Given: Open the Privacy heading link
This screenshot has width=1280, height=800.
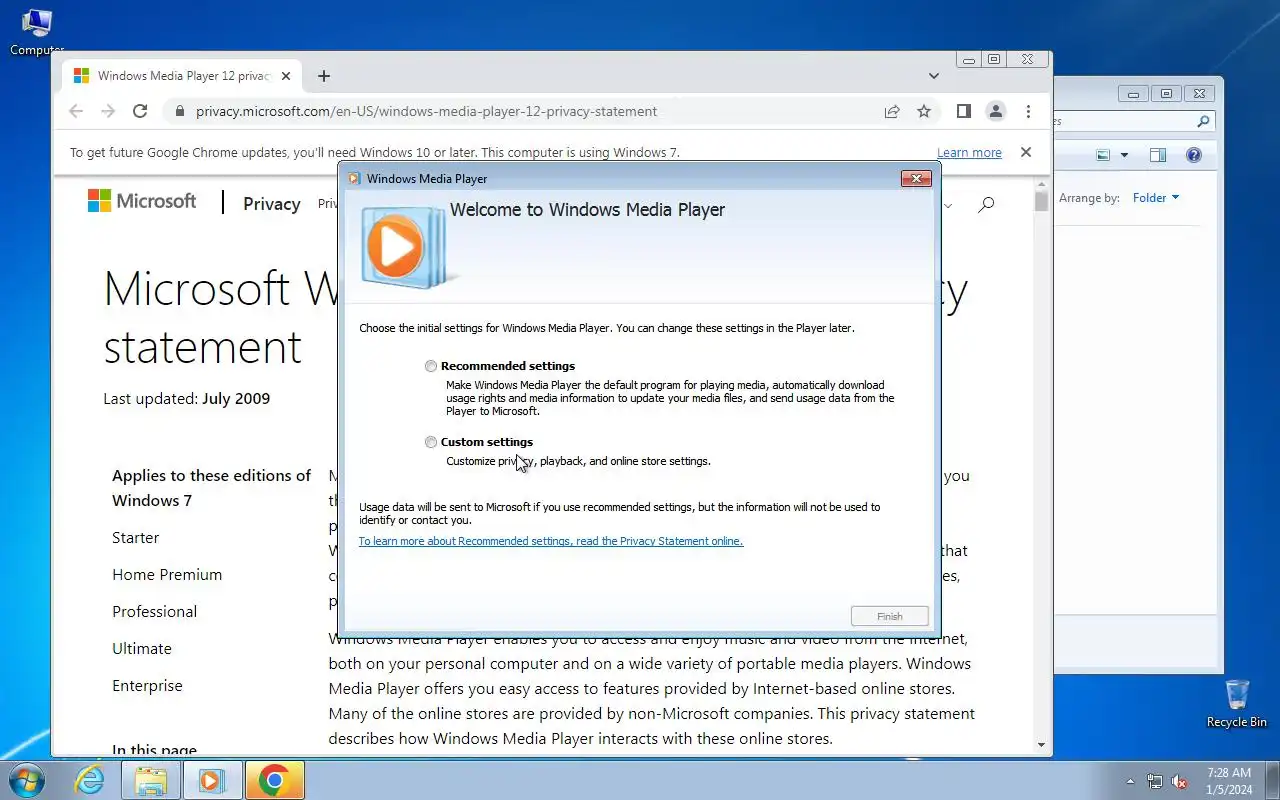Looking at the screenshot, I should click(x=272, y=204).
